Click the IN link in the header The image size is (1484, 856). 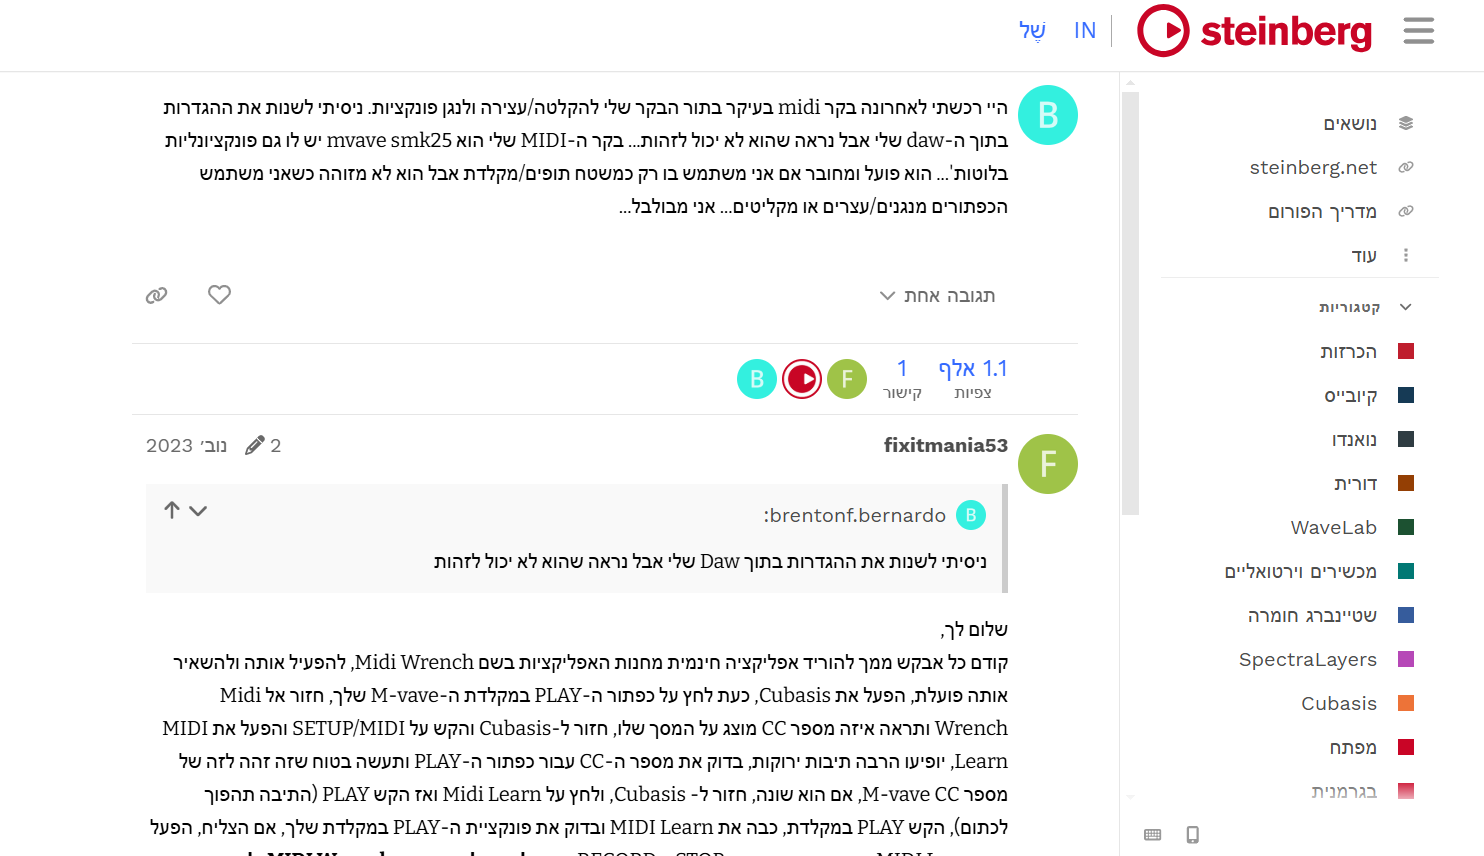1085,31
